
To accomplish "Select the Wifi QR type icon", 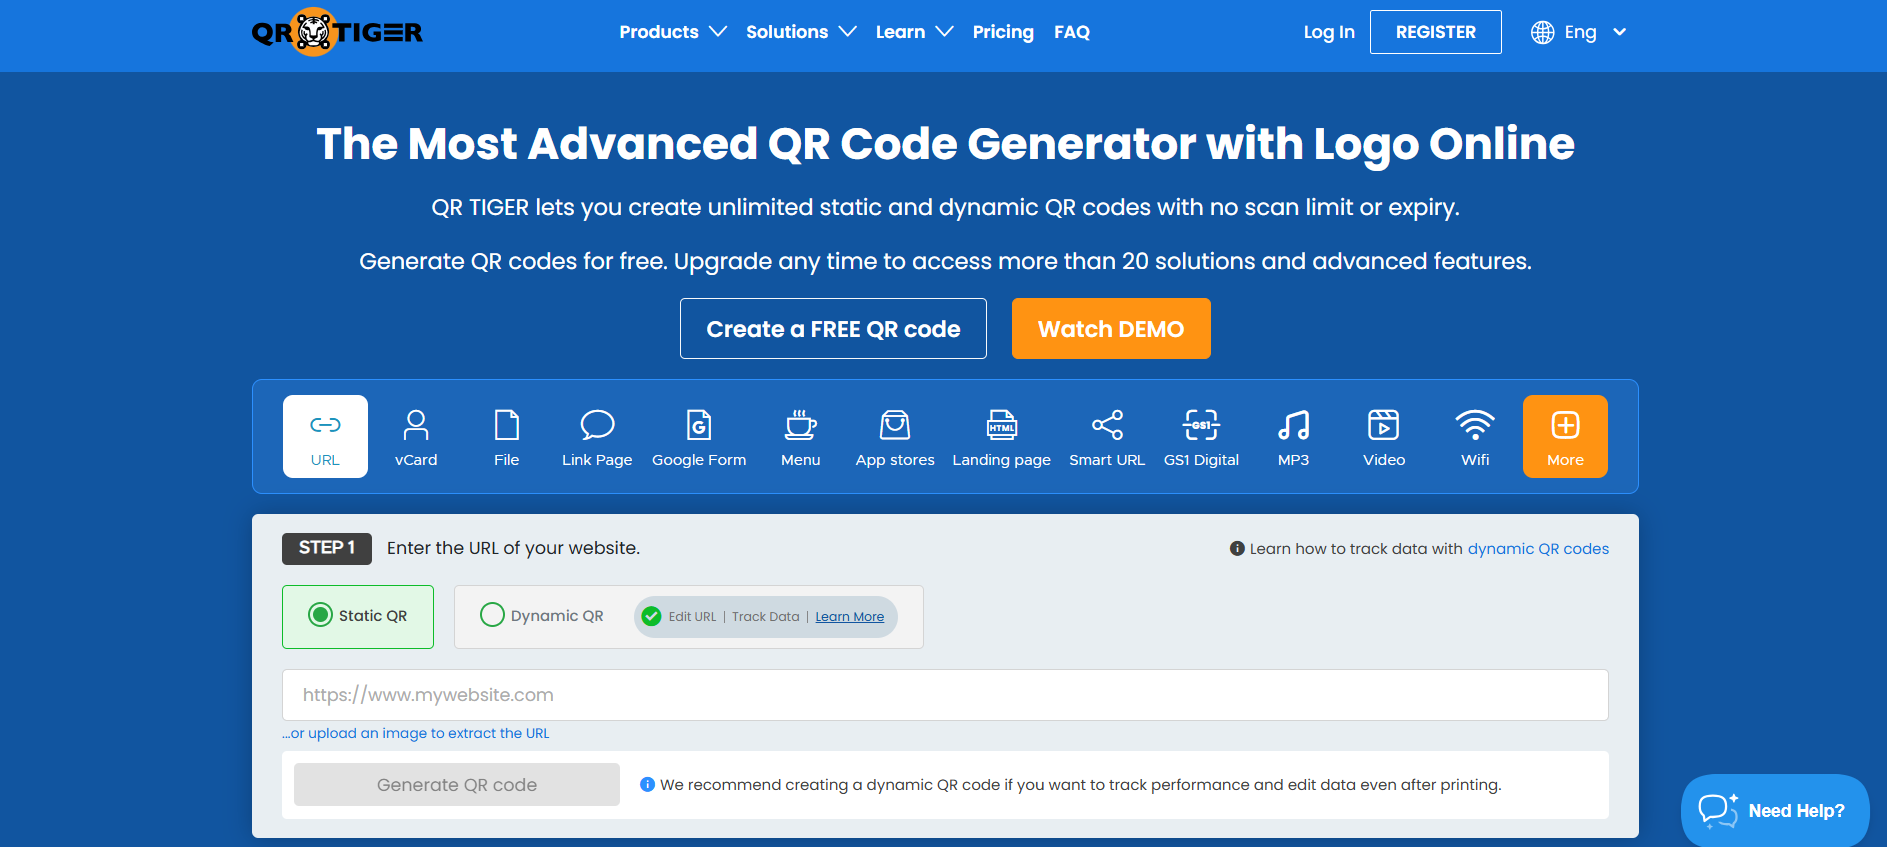I will point(1475,426).
